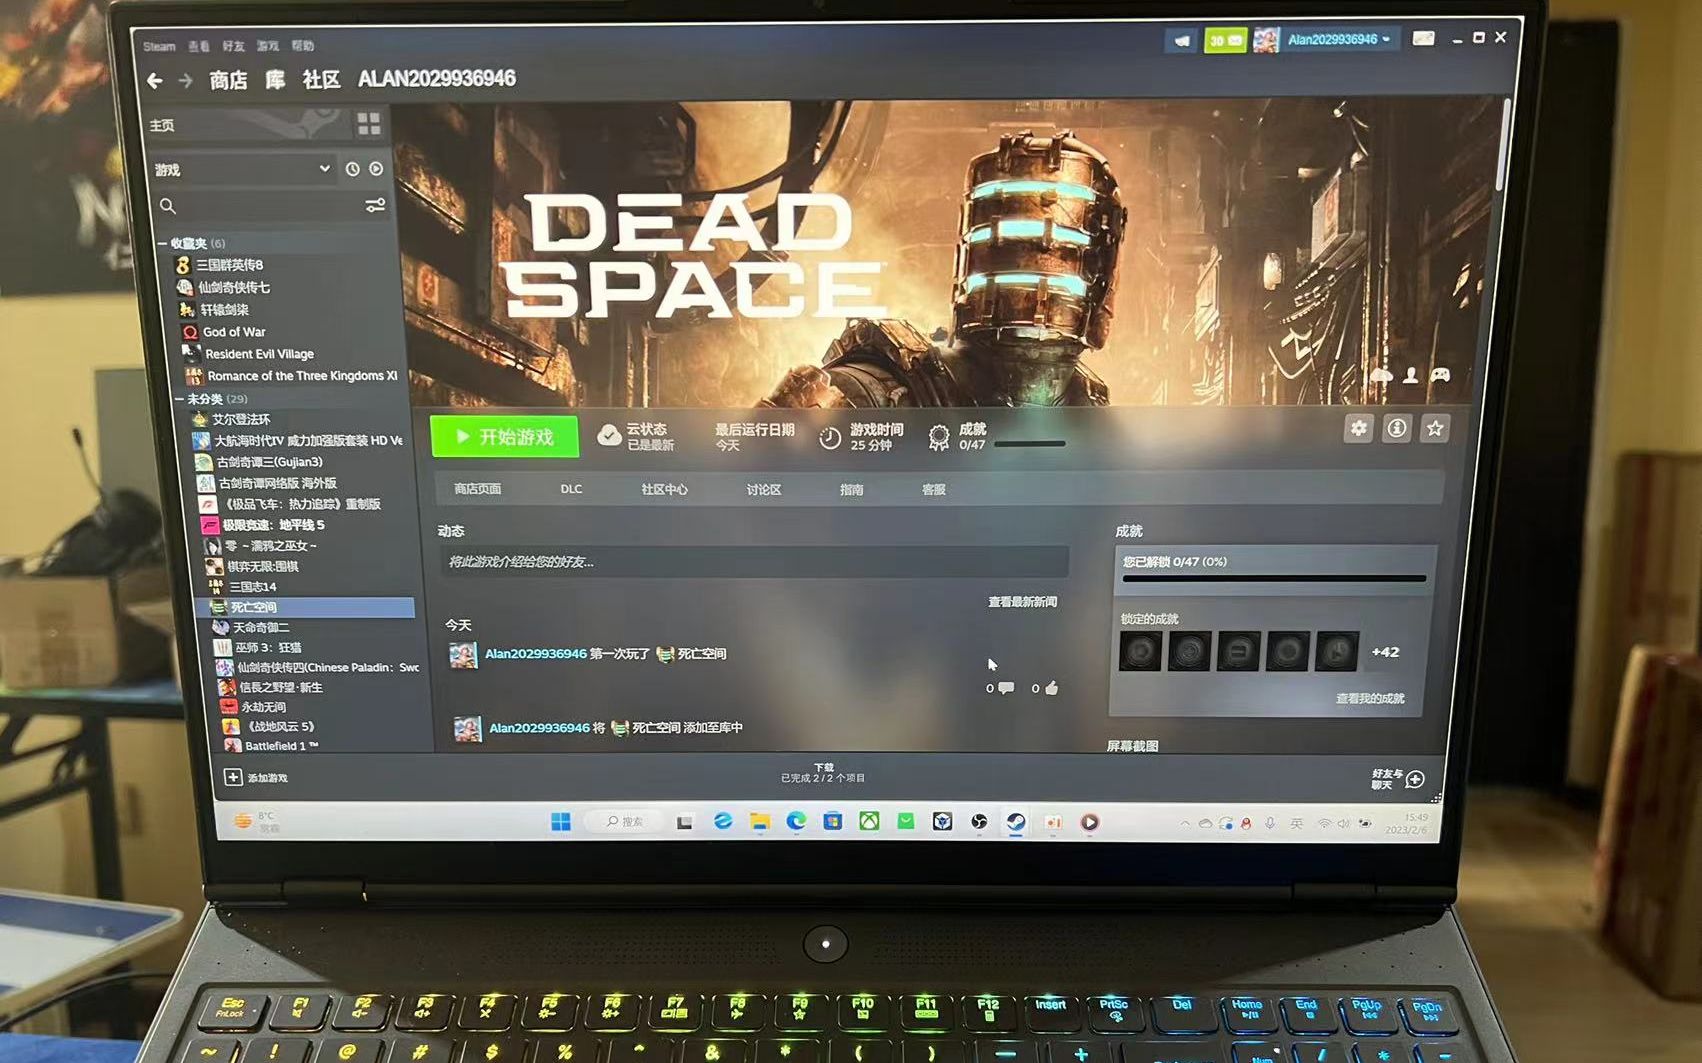
Task: Select God of War in library
Action: tap(233, 332)
